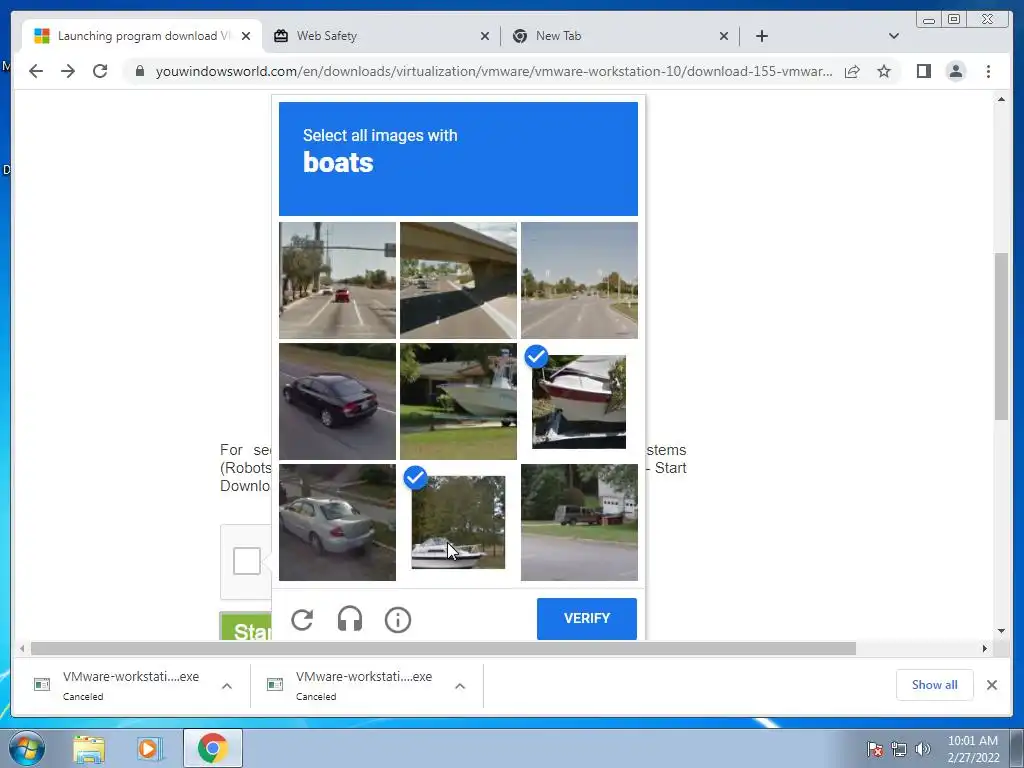Click the Chrome taskbar icon
Viewport: 1024px width, 768px height.
(212, 748)
